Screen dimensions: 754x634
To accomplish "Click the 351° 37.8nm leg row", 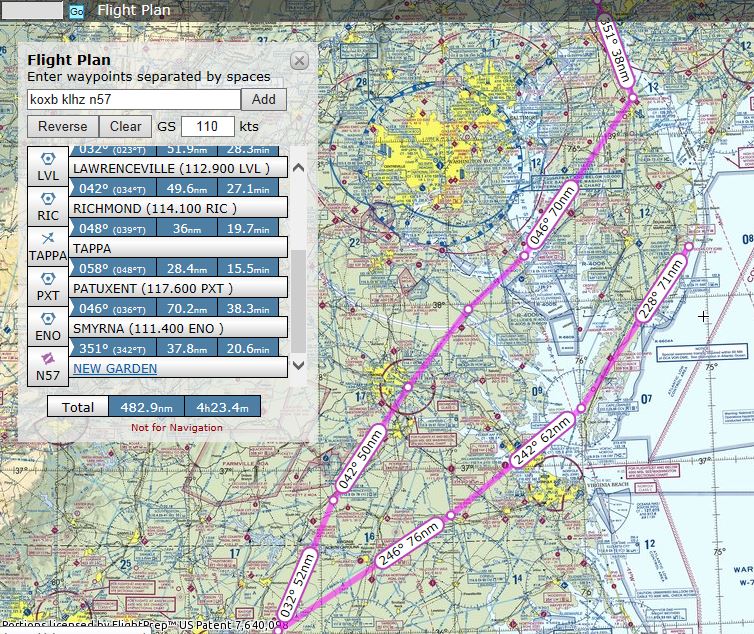I will tap(174, 348).
